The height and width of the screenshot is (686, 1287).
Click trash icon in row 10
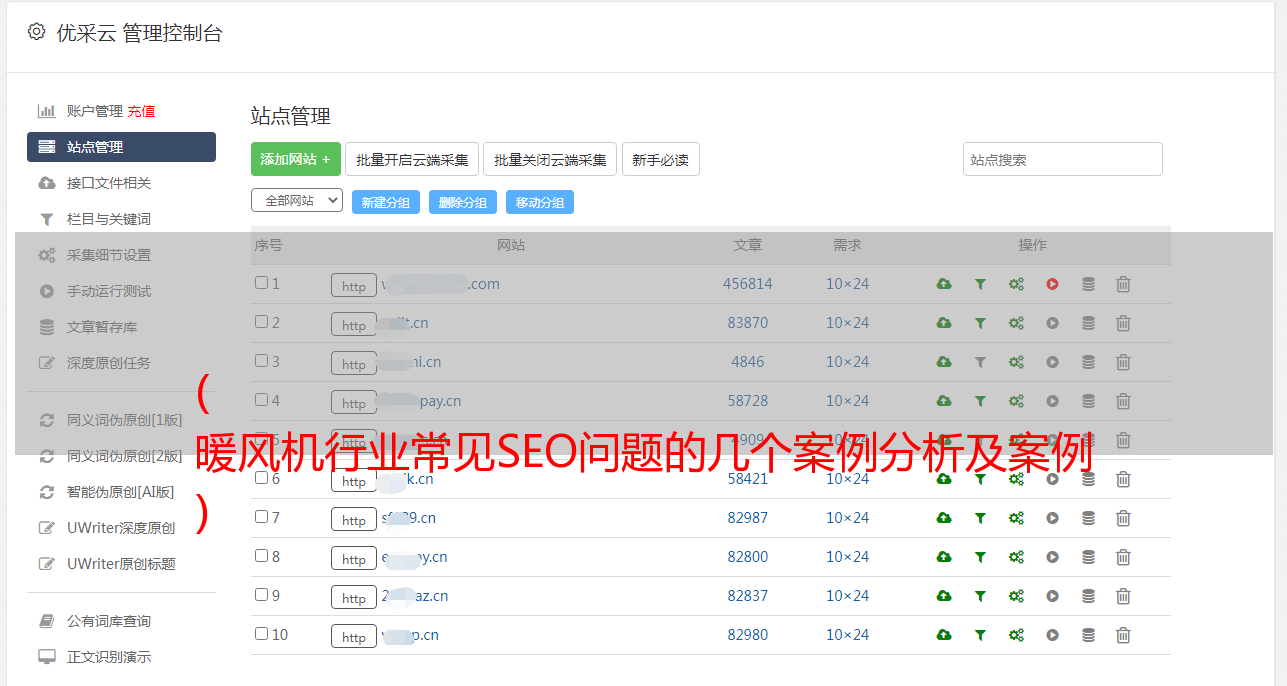[x=1123, y=635]
